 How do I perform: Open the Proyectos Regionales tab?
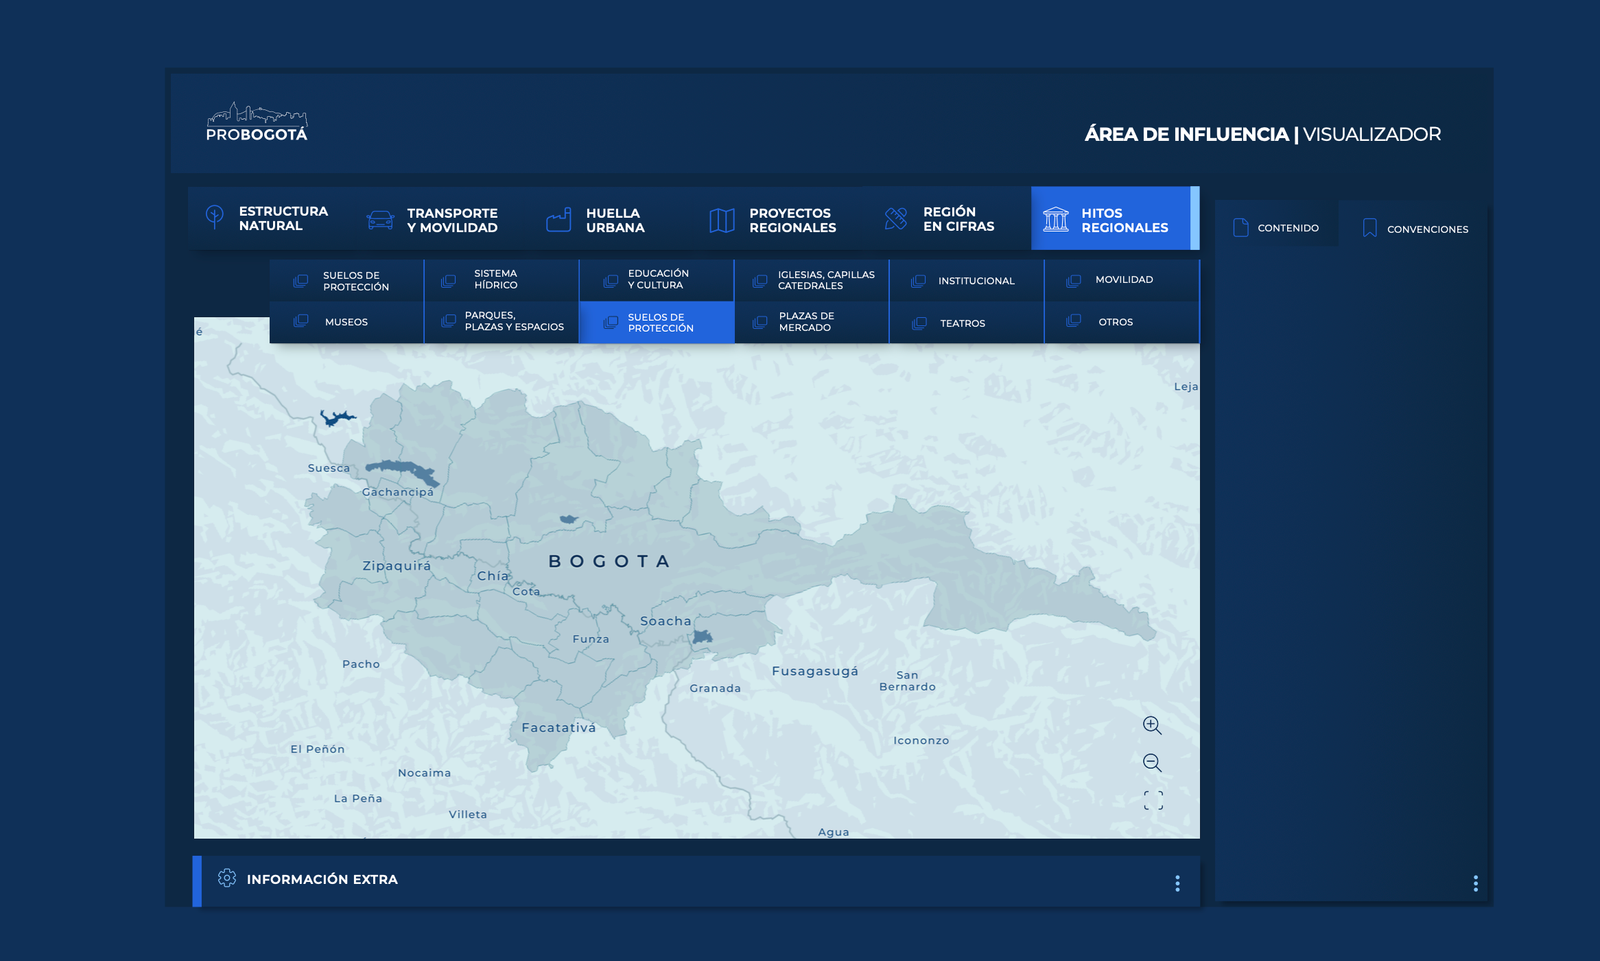[x=773, y=220]
